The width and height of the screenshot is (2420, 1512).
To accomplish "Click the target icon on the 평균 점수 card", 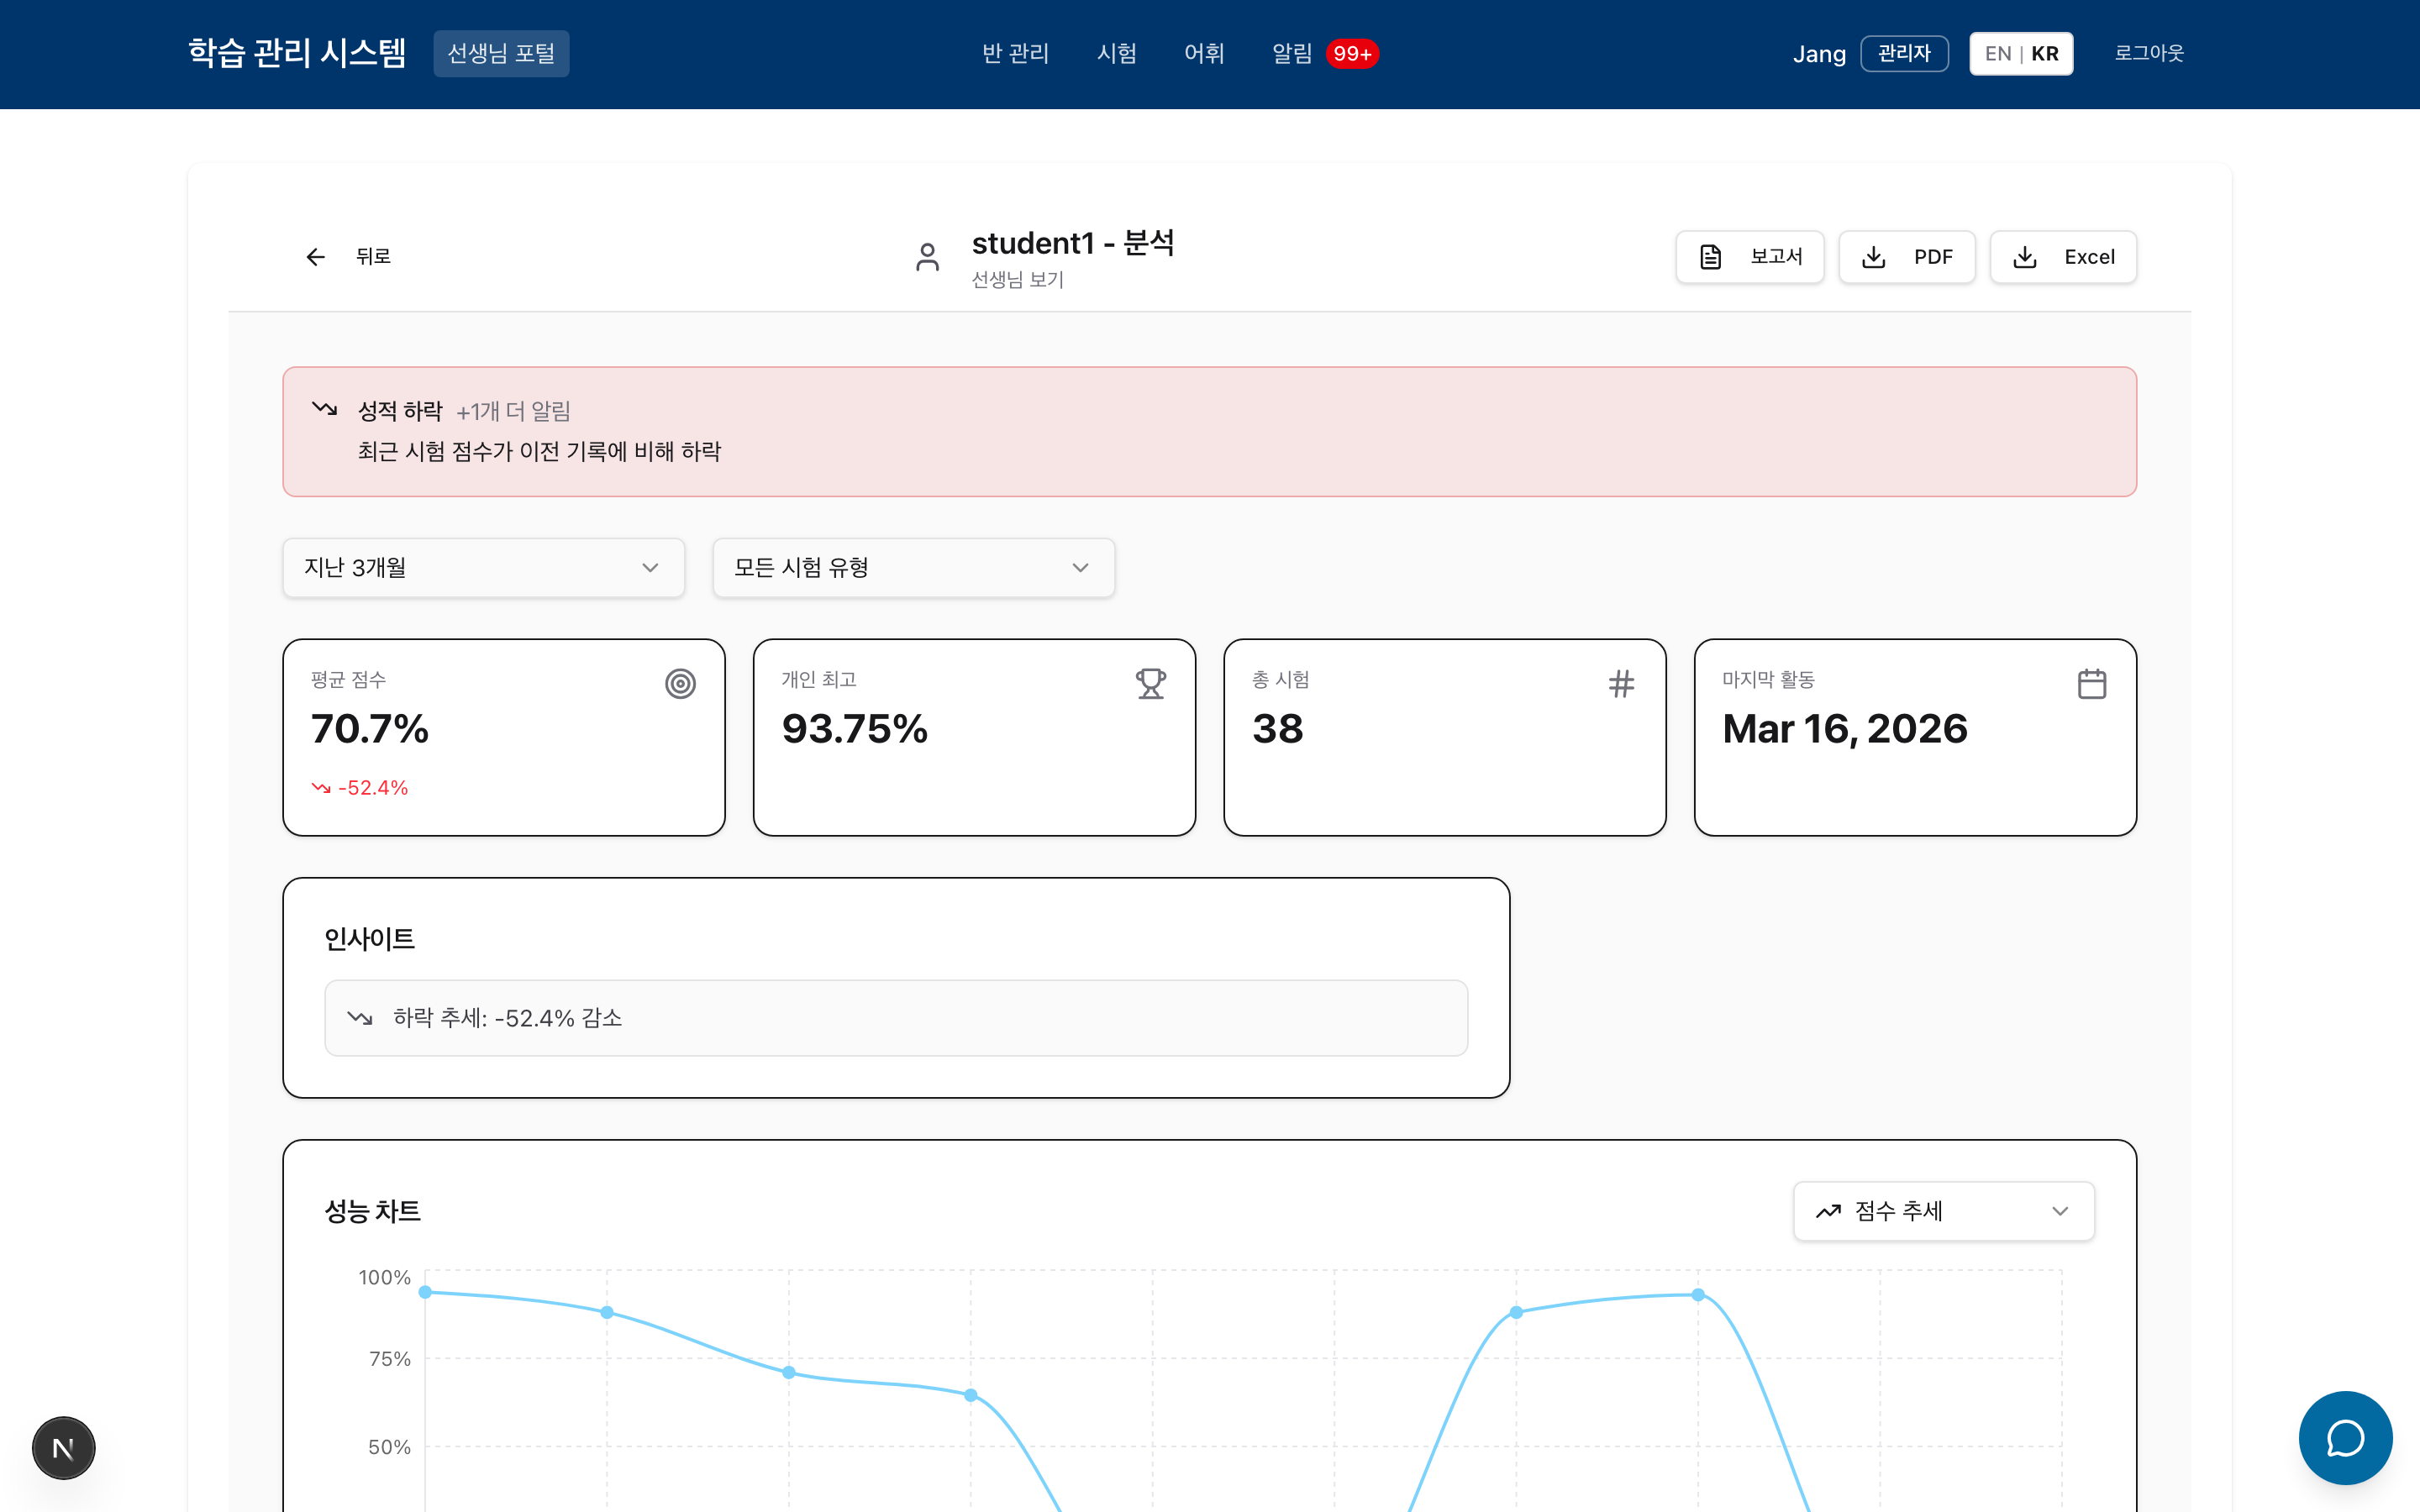I will coord(680,683).
